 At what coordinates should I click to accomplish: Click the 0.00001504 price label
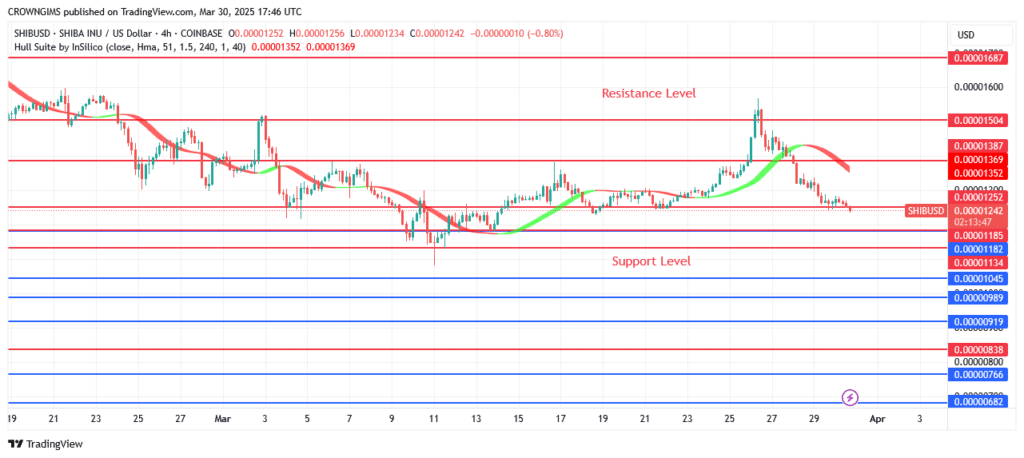click(980, 120)
